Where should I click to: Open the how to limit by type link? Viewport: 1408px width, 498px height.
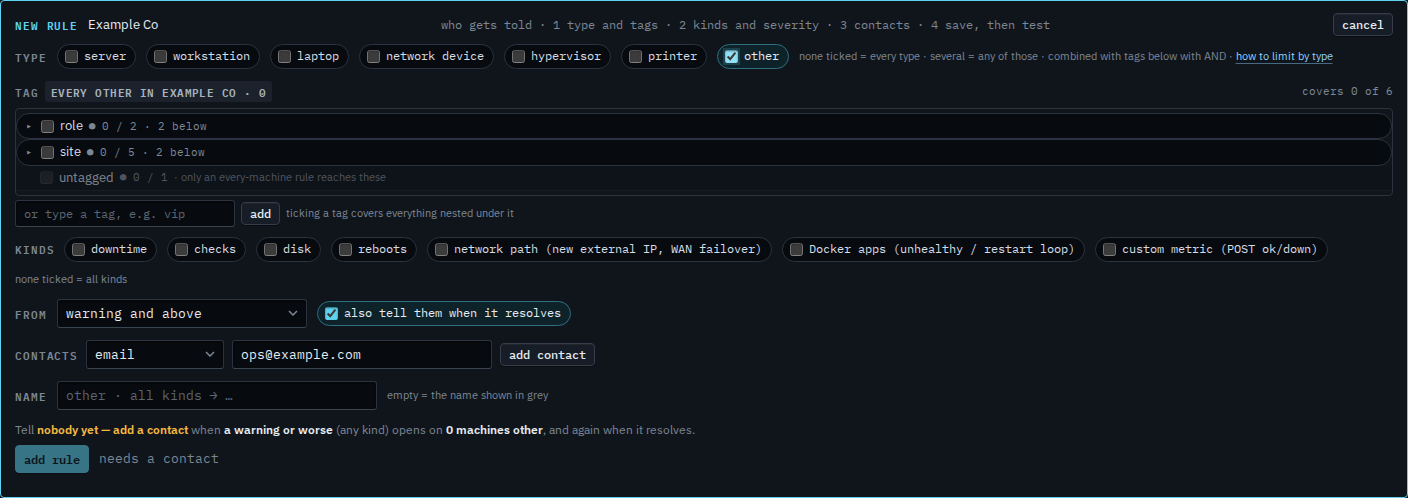pos(1284,57)
